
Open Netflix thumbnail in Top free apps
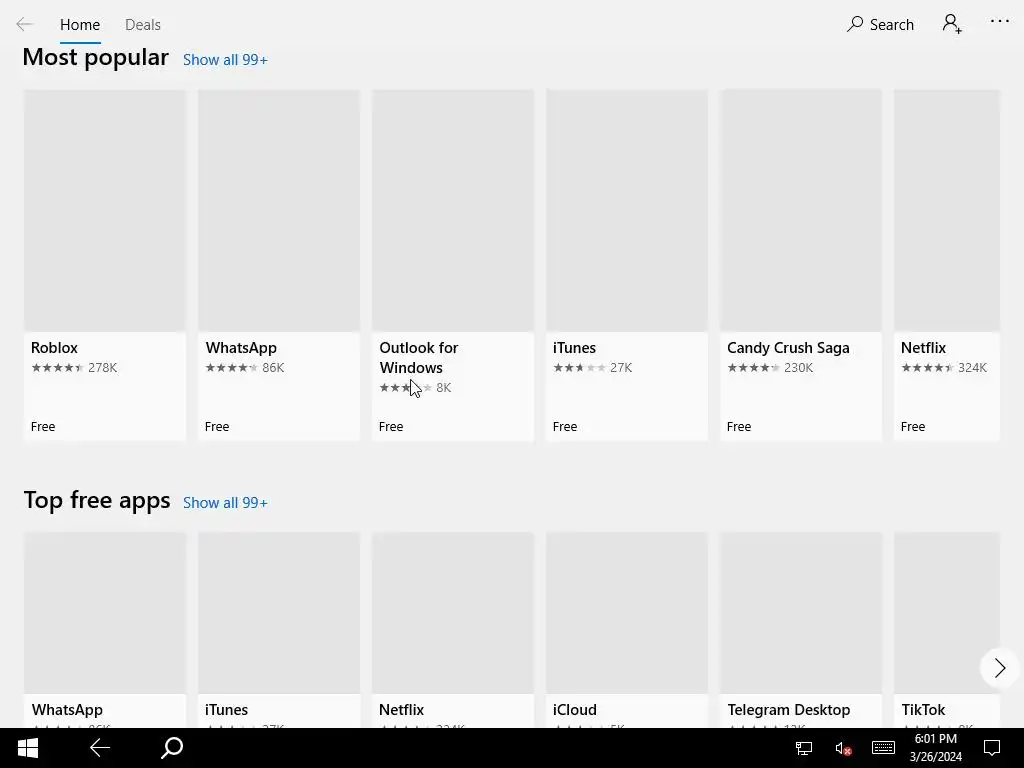coord(453,613)
